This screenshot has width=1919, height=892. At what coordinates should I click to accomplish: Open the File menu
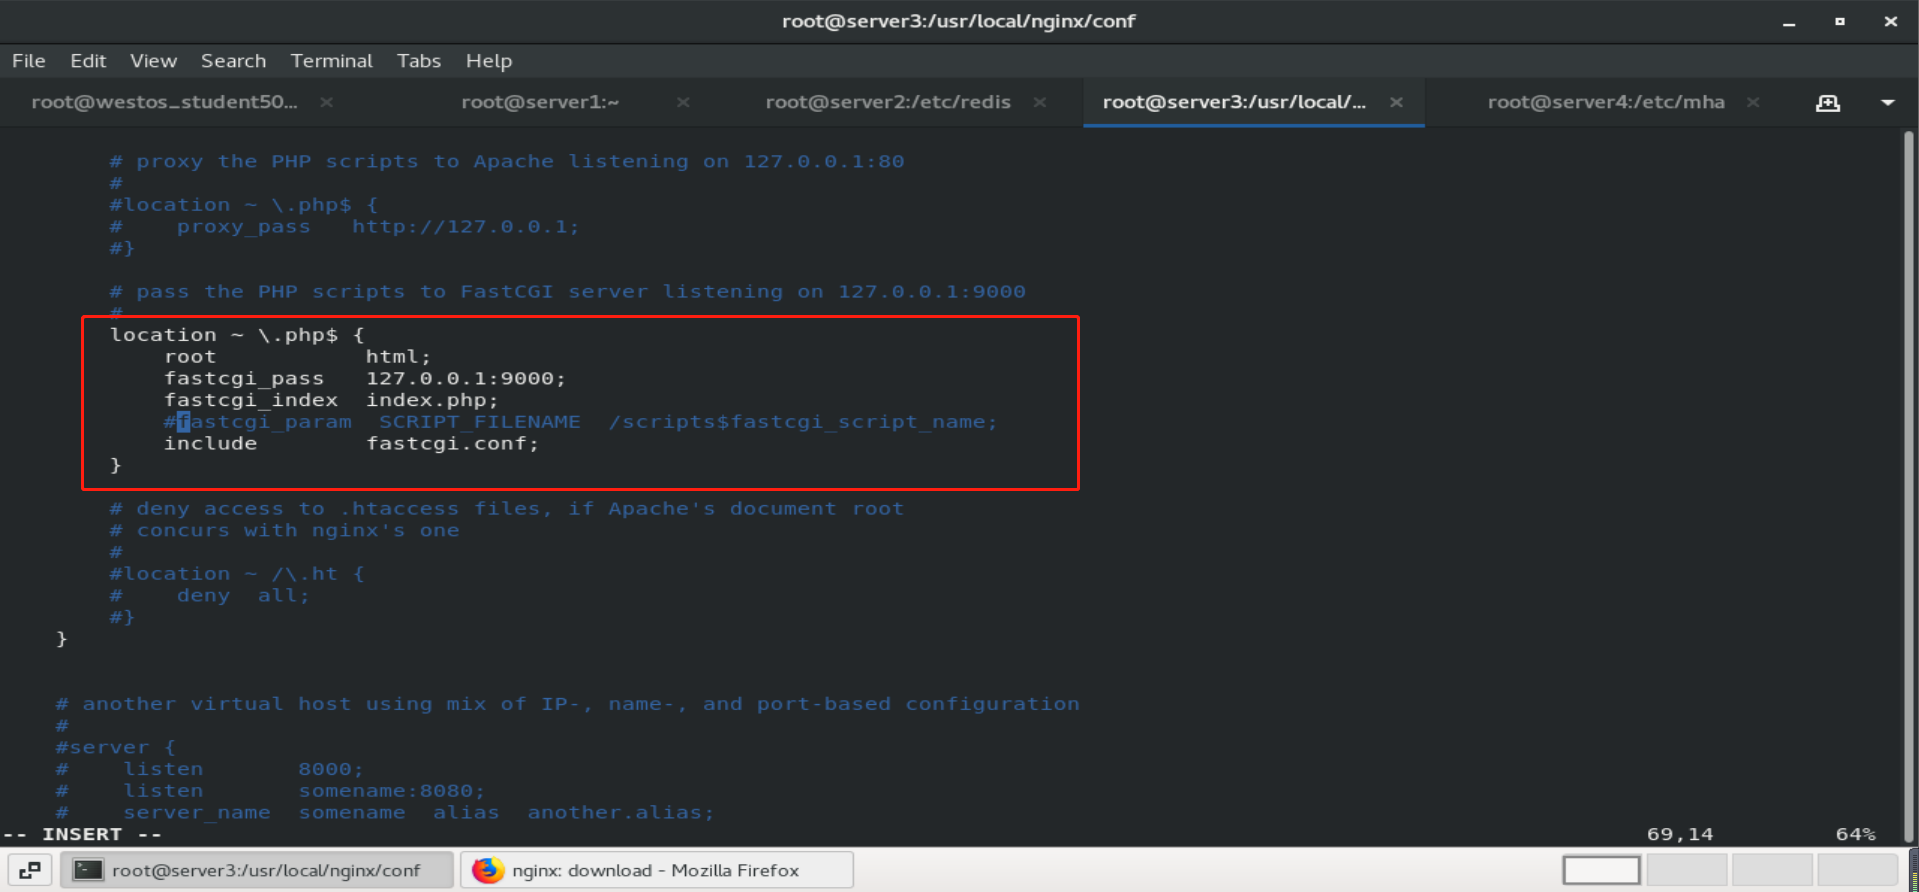29,61
